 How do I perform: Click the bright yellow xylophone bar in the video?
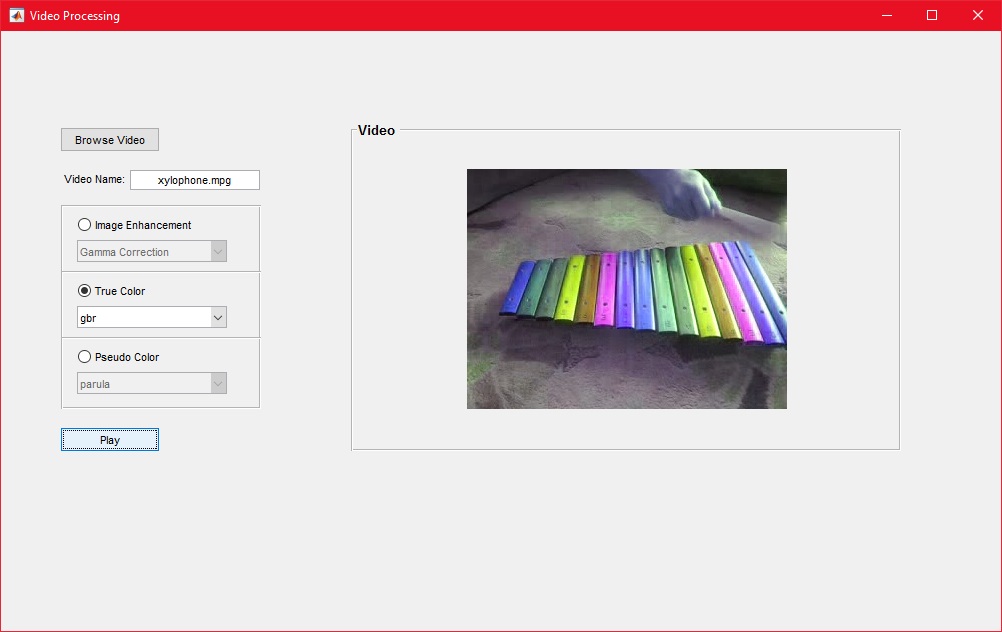point(569,290)
